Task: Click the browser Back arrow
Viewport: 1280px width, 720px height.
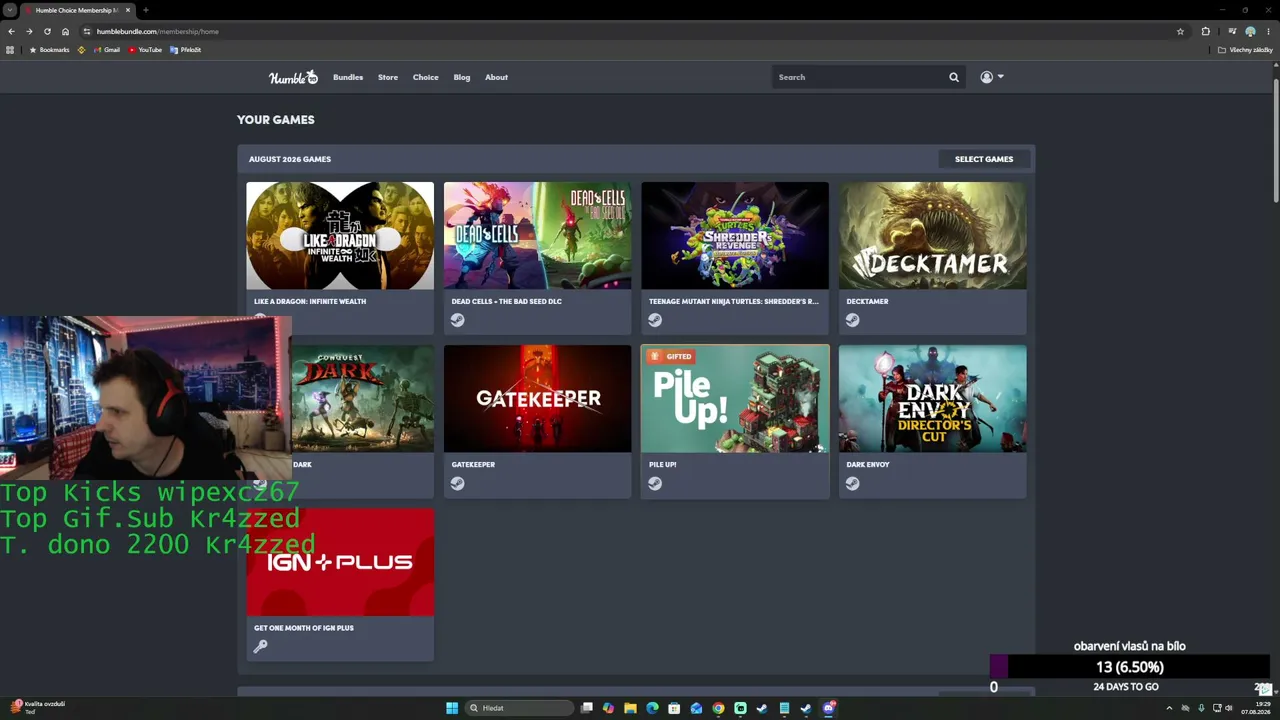Action: pos(11,31)
